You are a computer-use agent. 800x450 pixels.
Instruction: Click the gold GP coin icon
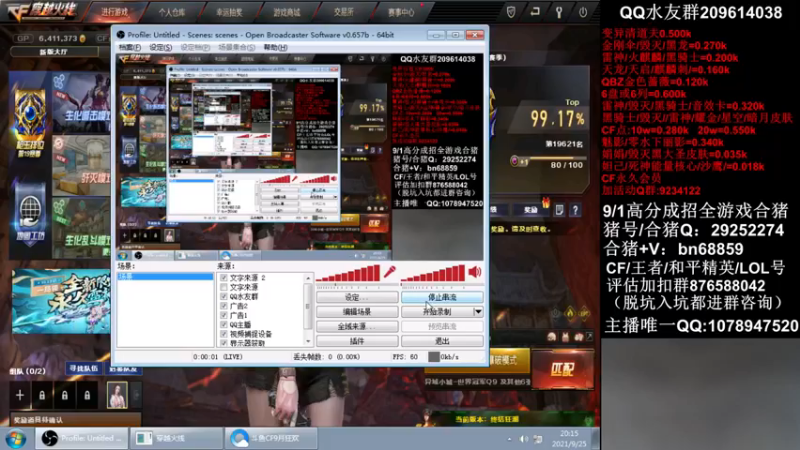pyautogui.click(x=83, y=38)
